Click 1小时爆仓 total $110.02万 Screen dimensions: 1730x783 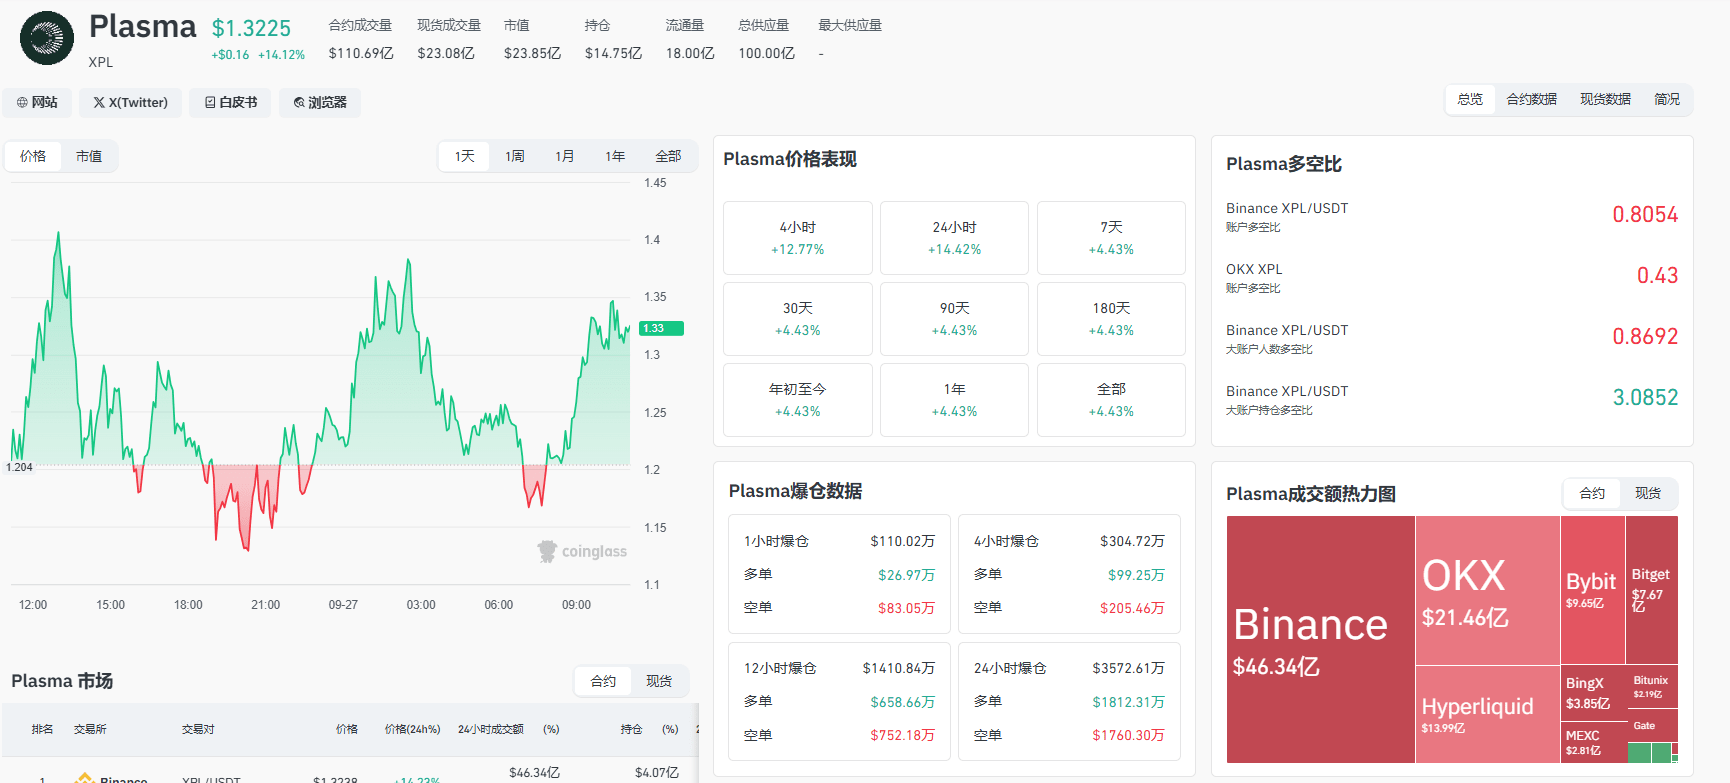pyautogui.click(x=902, y=541)
